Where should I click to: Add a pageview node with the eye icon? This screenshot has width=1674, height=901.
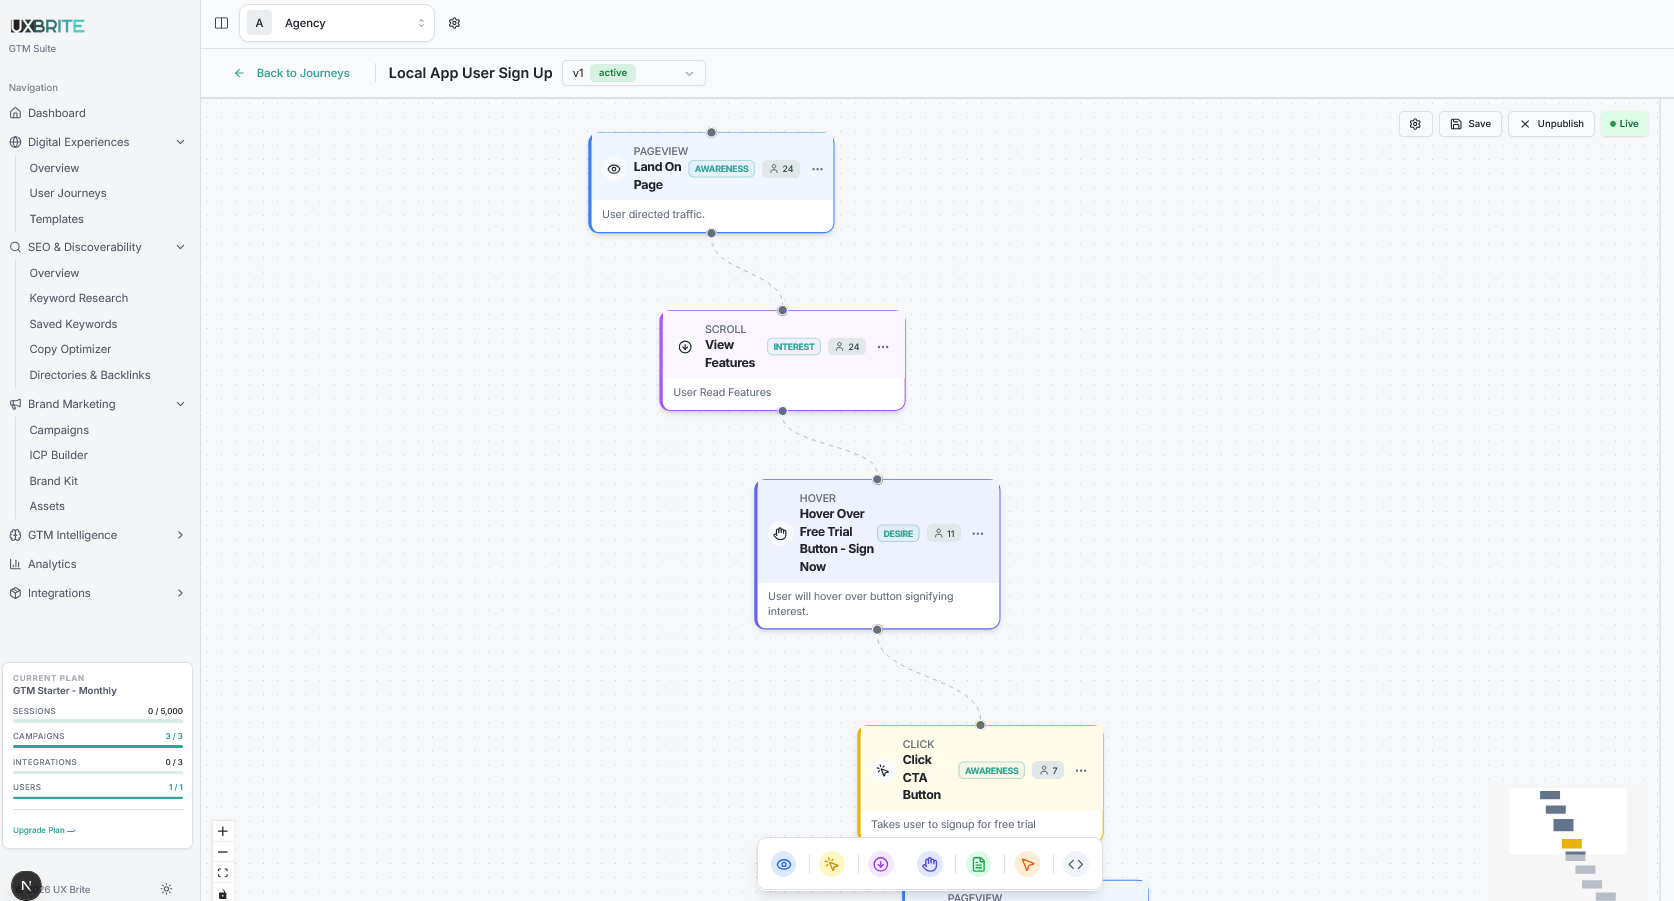(x=784, y=864)
